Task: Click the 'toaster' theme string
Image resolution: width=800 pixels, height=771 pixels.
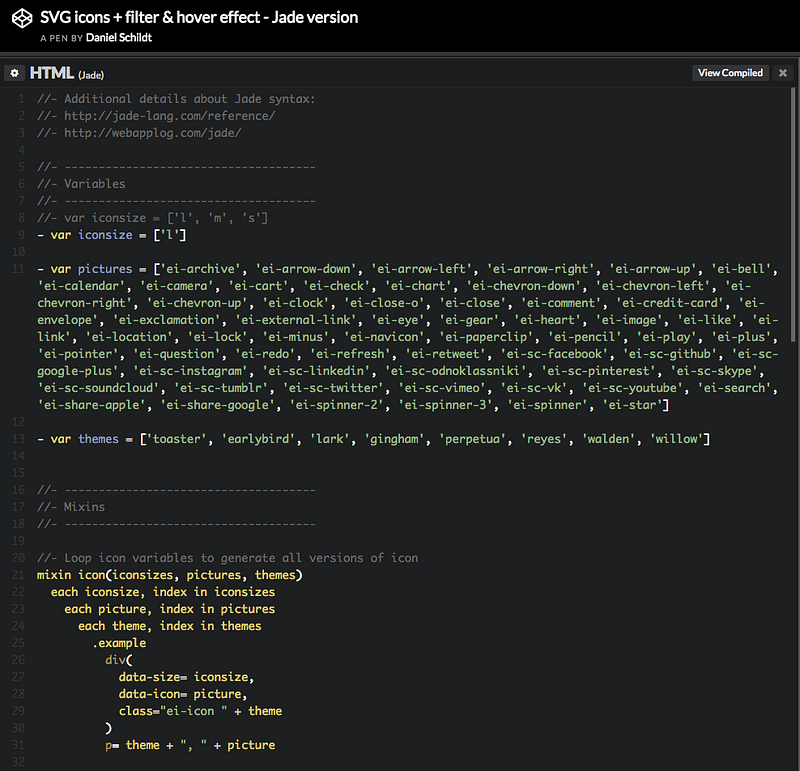Action: pyautogui.click(x=176, y=439)
